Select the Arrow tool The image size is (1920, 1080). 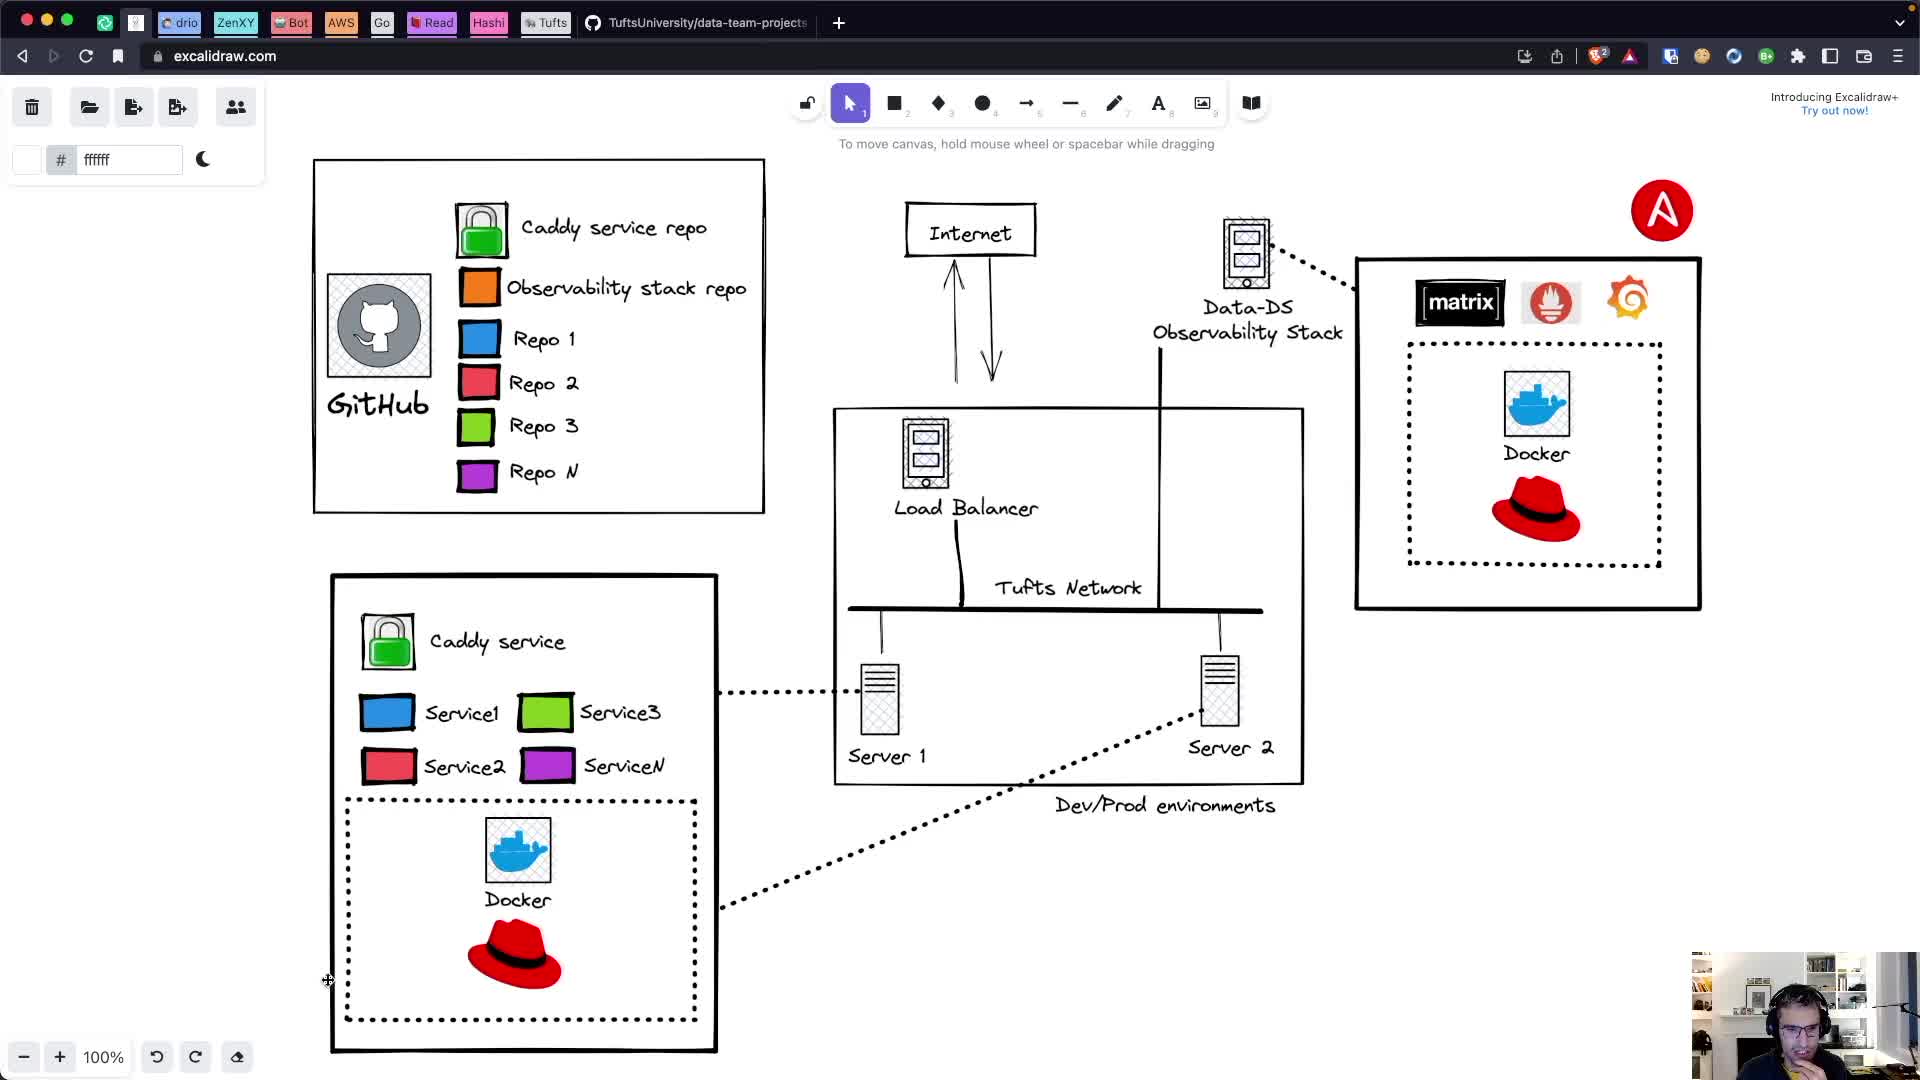click(x=1027, y=103)
